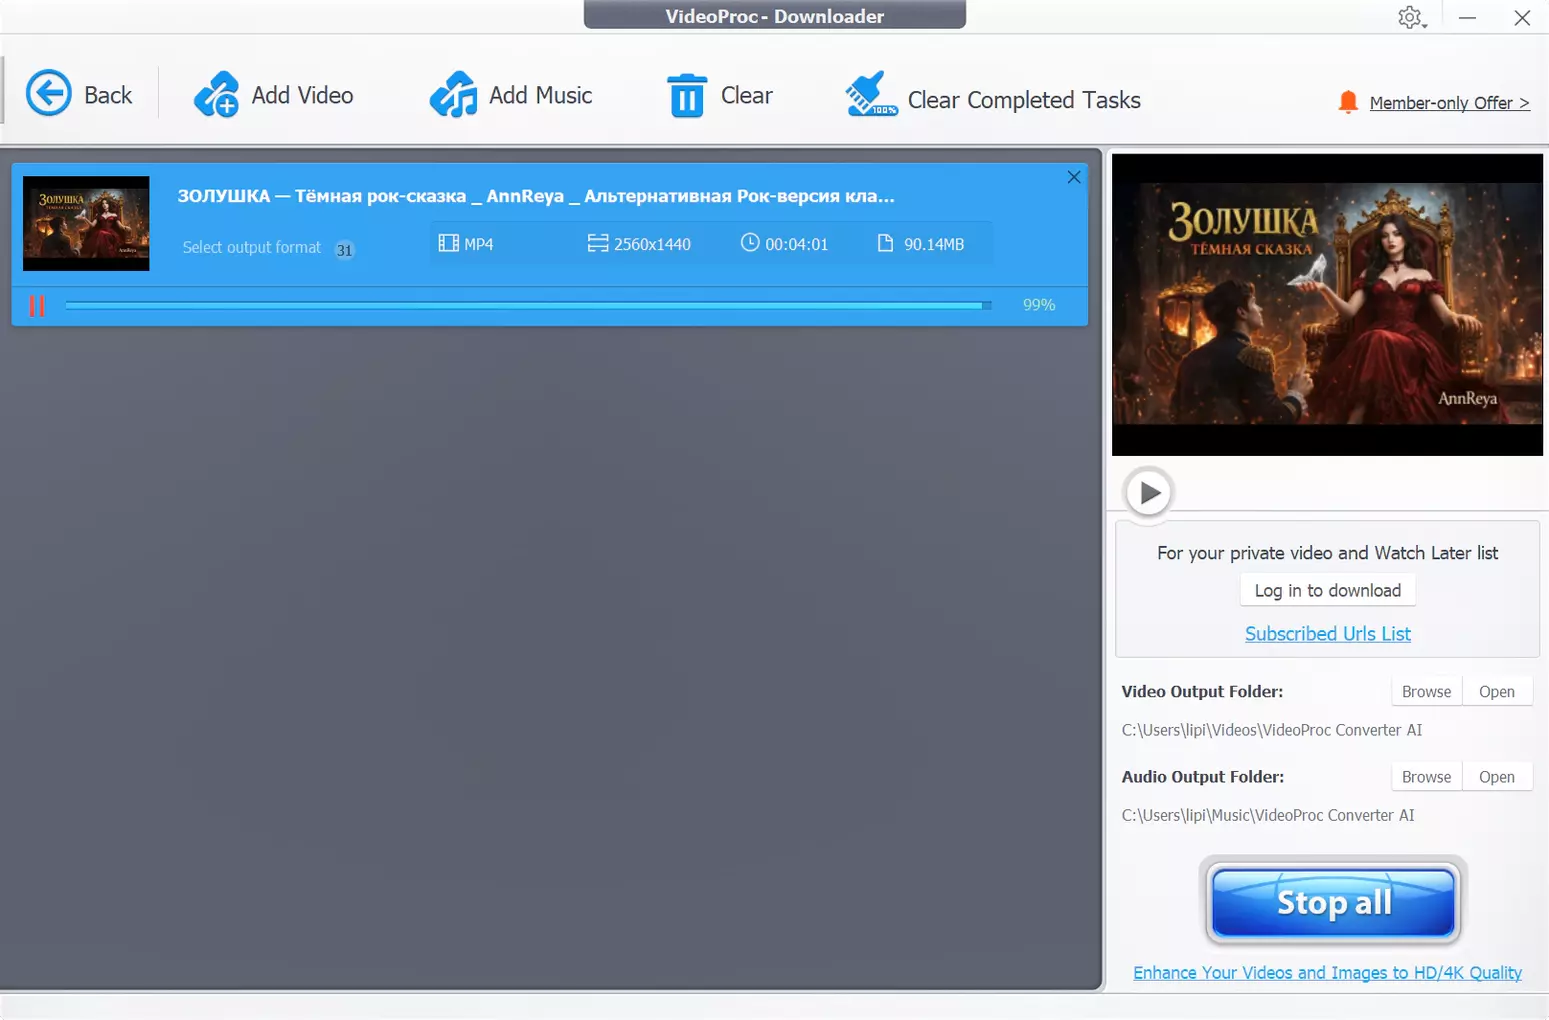Click the MP4 format entry
1549x1020 pixels.
(467, 244)
